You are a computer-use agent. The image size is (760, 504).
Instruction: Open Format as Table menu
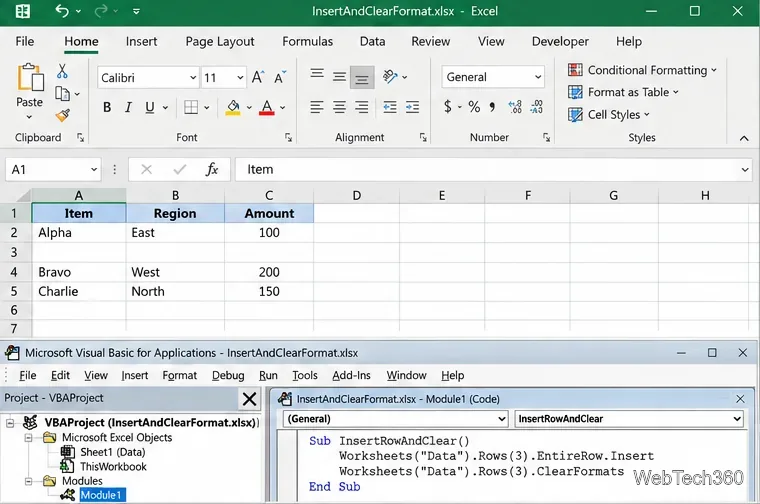623,92
